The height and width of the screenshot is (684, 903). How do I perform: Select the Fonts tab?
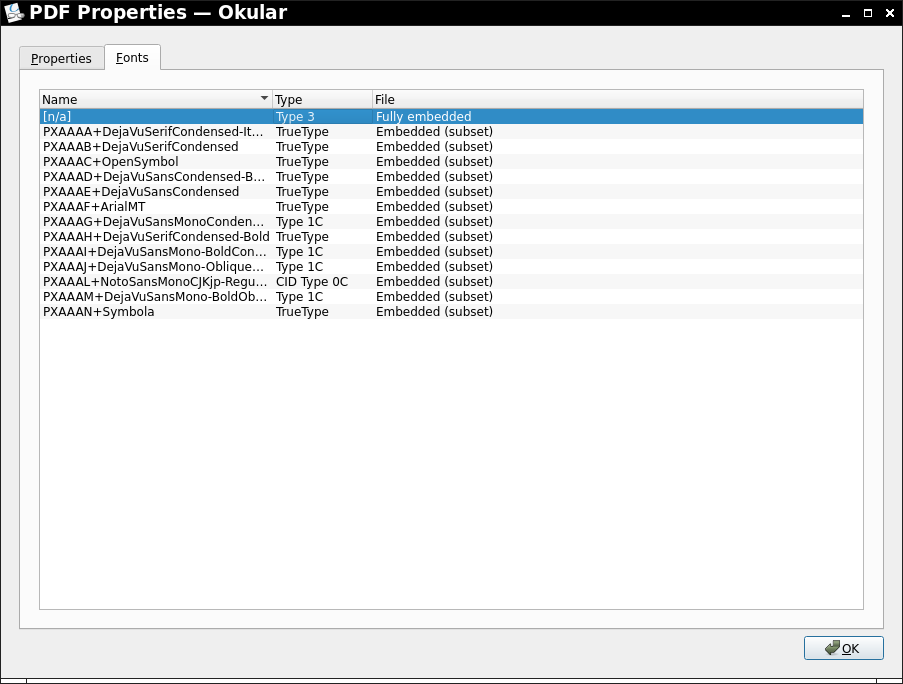point(132,58)
